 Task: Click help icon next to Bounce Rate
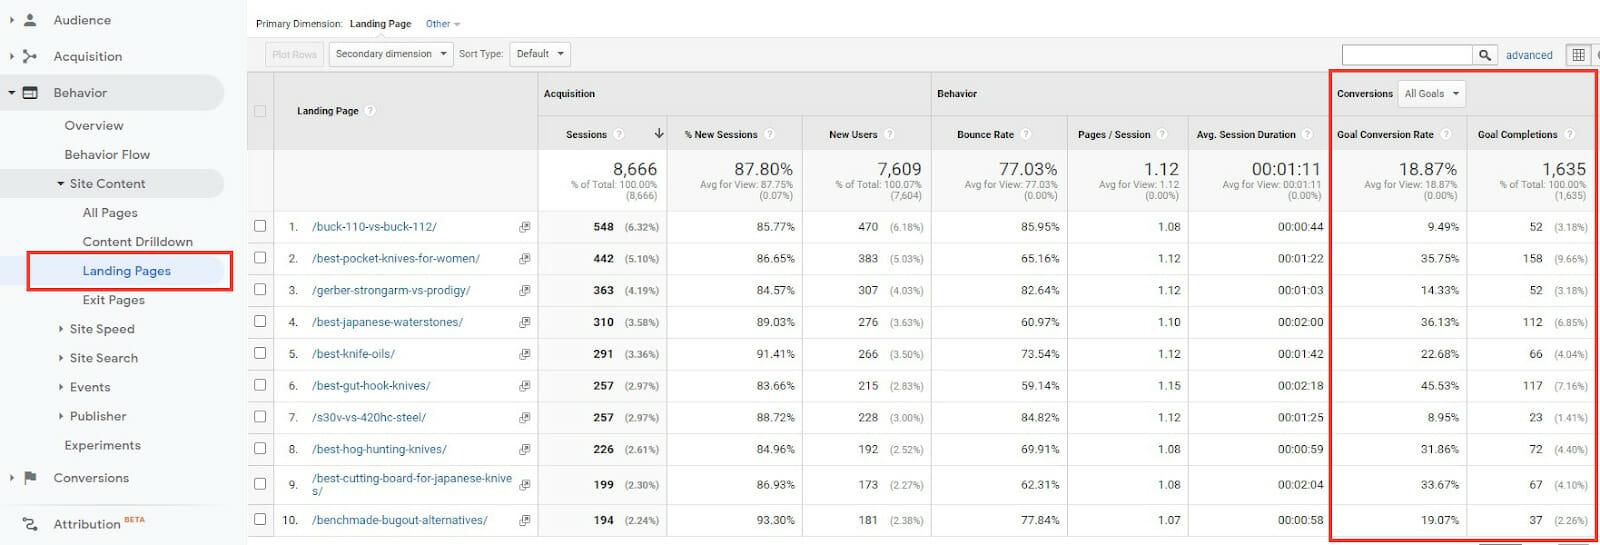coord(1026,134)
